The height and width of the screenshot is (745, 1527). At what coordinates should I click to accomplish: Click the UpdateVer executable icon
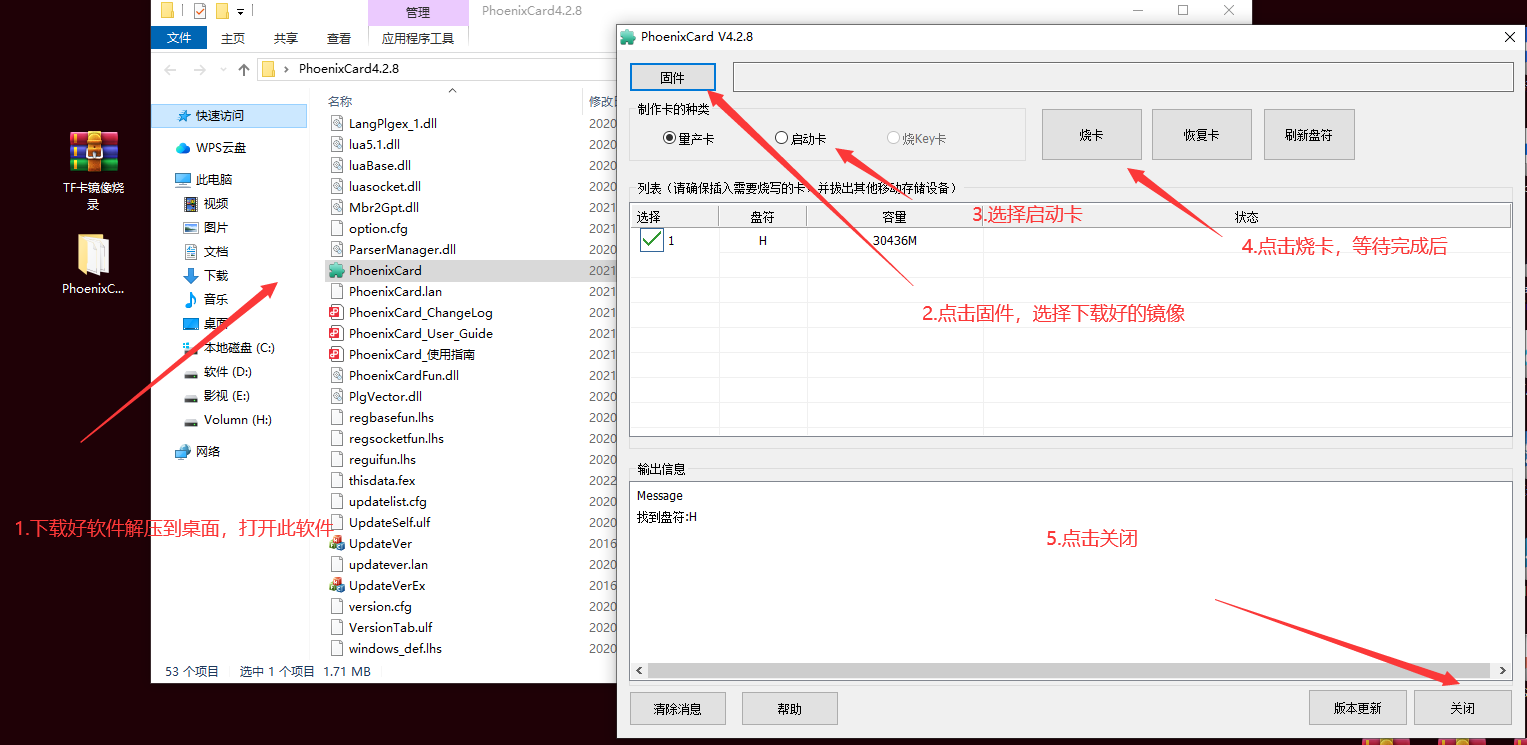pos(337,544)
